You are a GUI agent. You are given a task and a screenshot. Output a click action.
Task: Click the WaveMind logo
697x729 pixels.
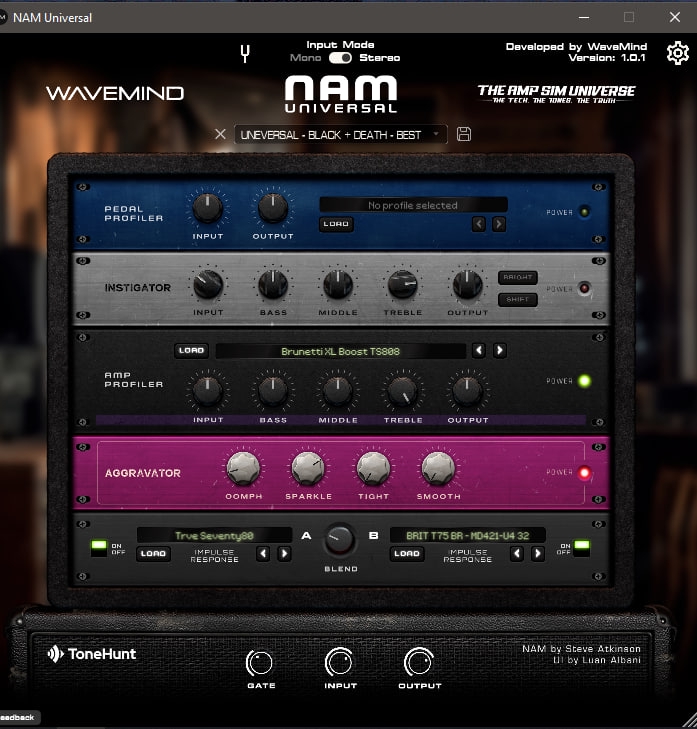tap(115, 93)
